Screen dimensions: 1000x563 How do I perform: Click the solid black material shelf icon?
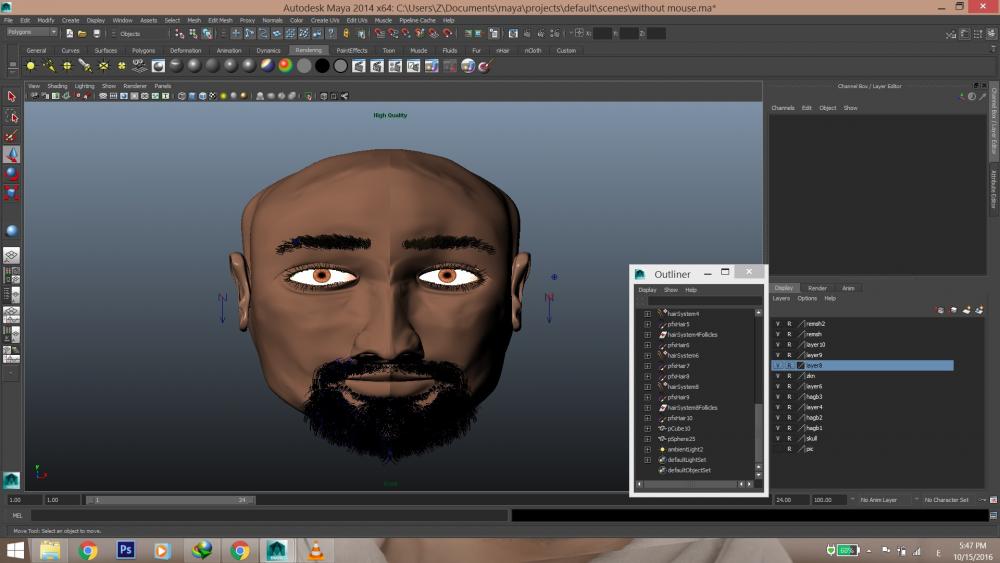pyautogui.click(x=322, y=66)
